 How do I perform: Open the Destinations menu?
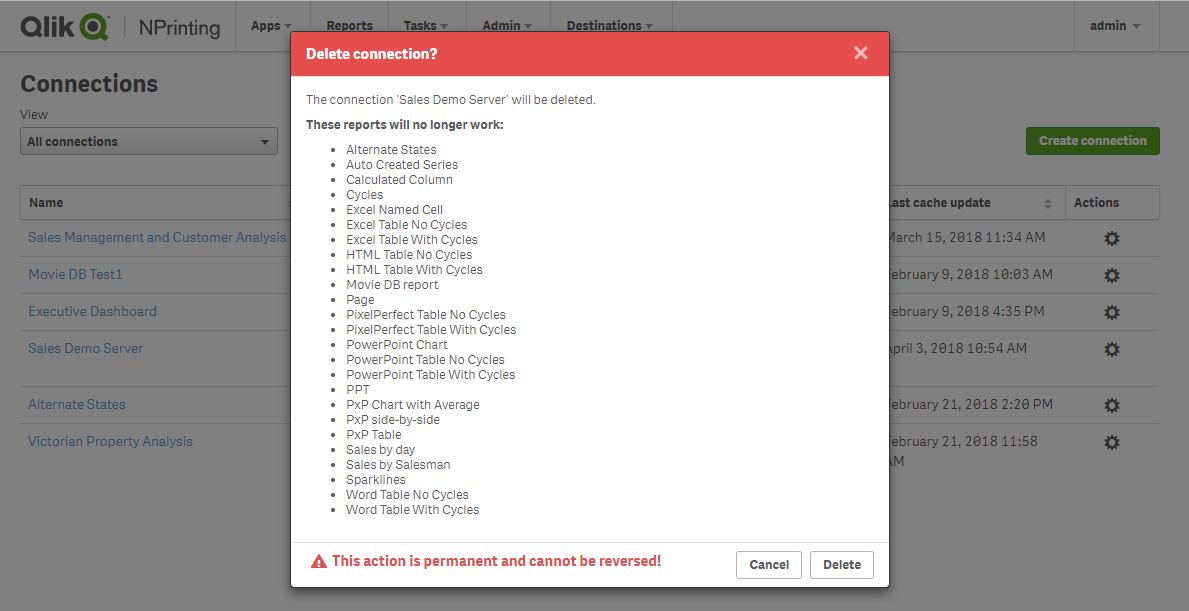click(x=610, y=26)
